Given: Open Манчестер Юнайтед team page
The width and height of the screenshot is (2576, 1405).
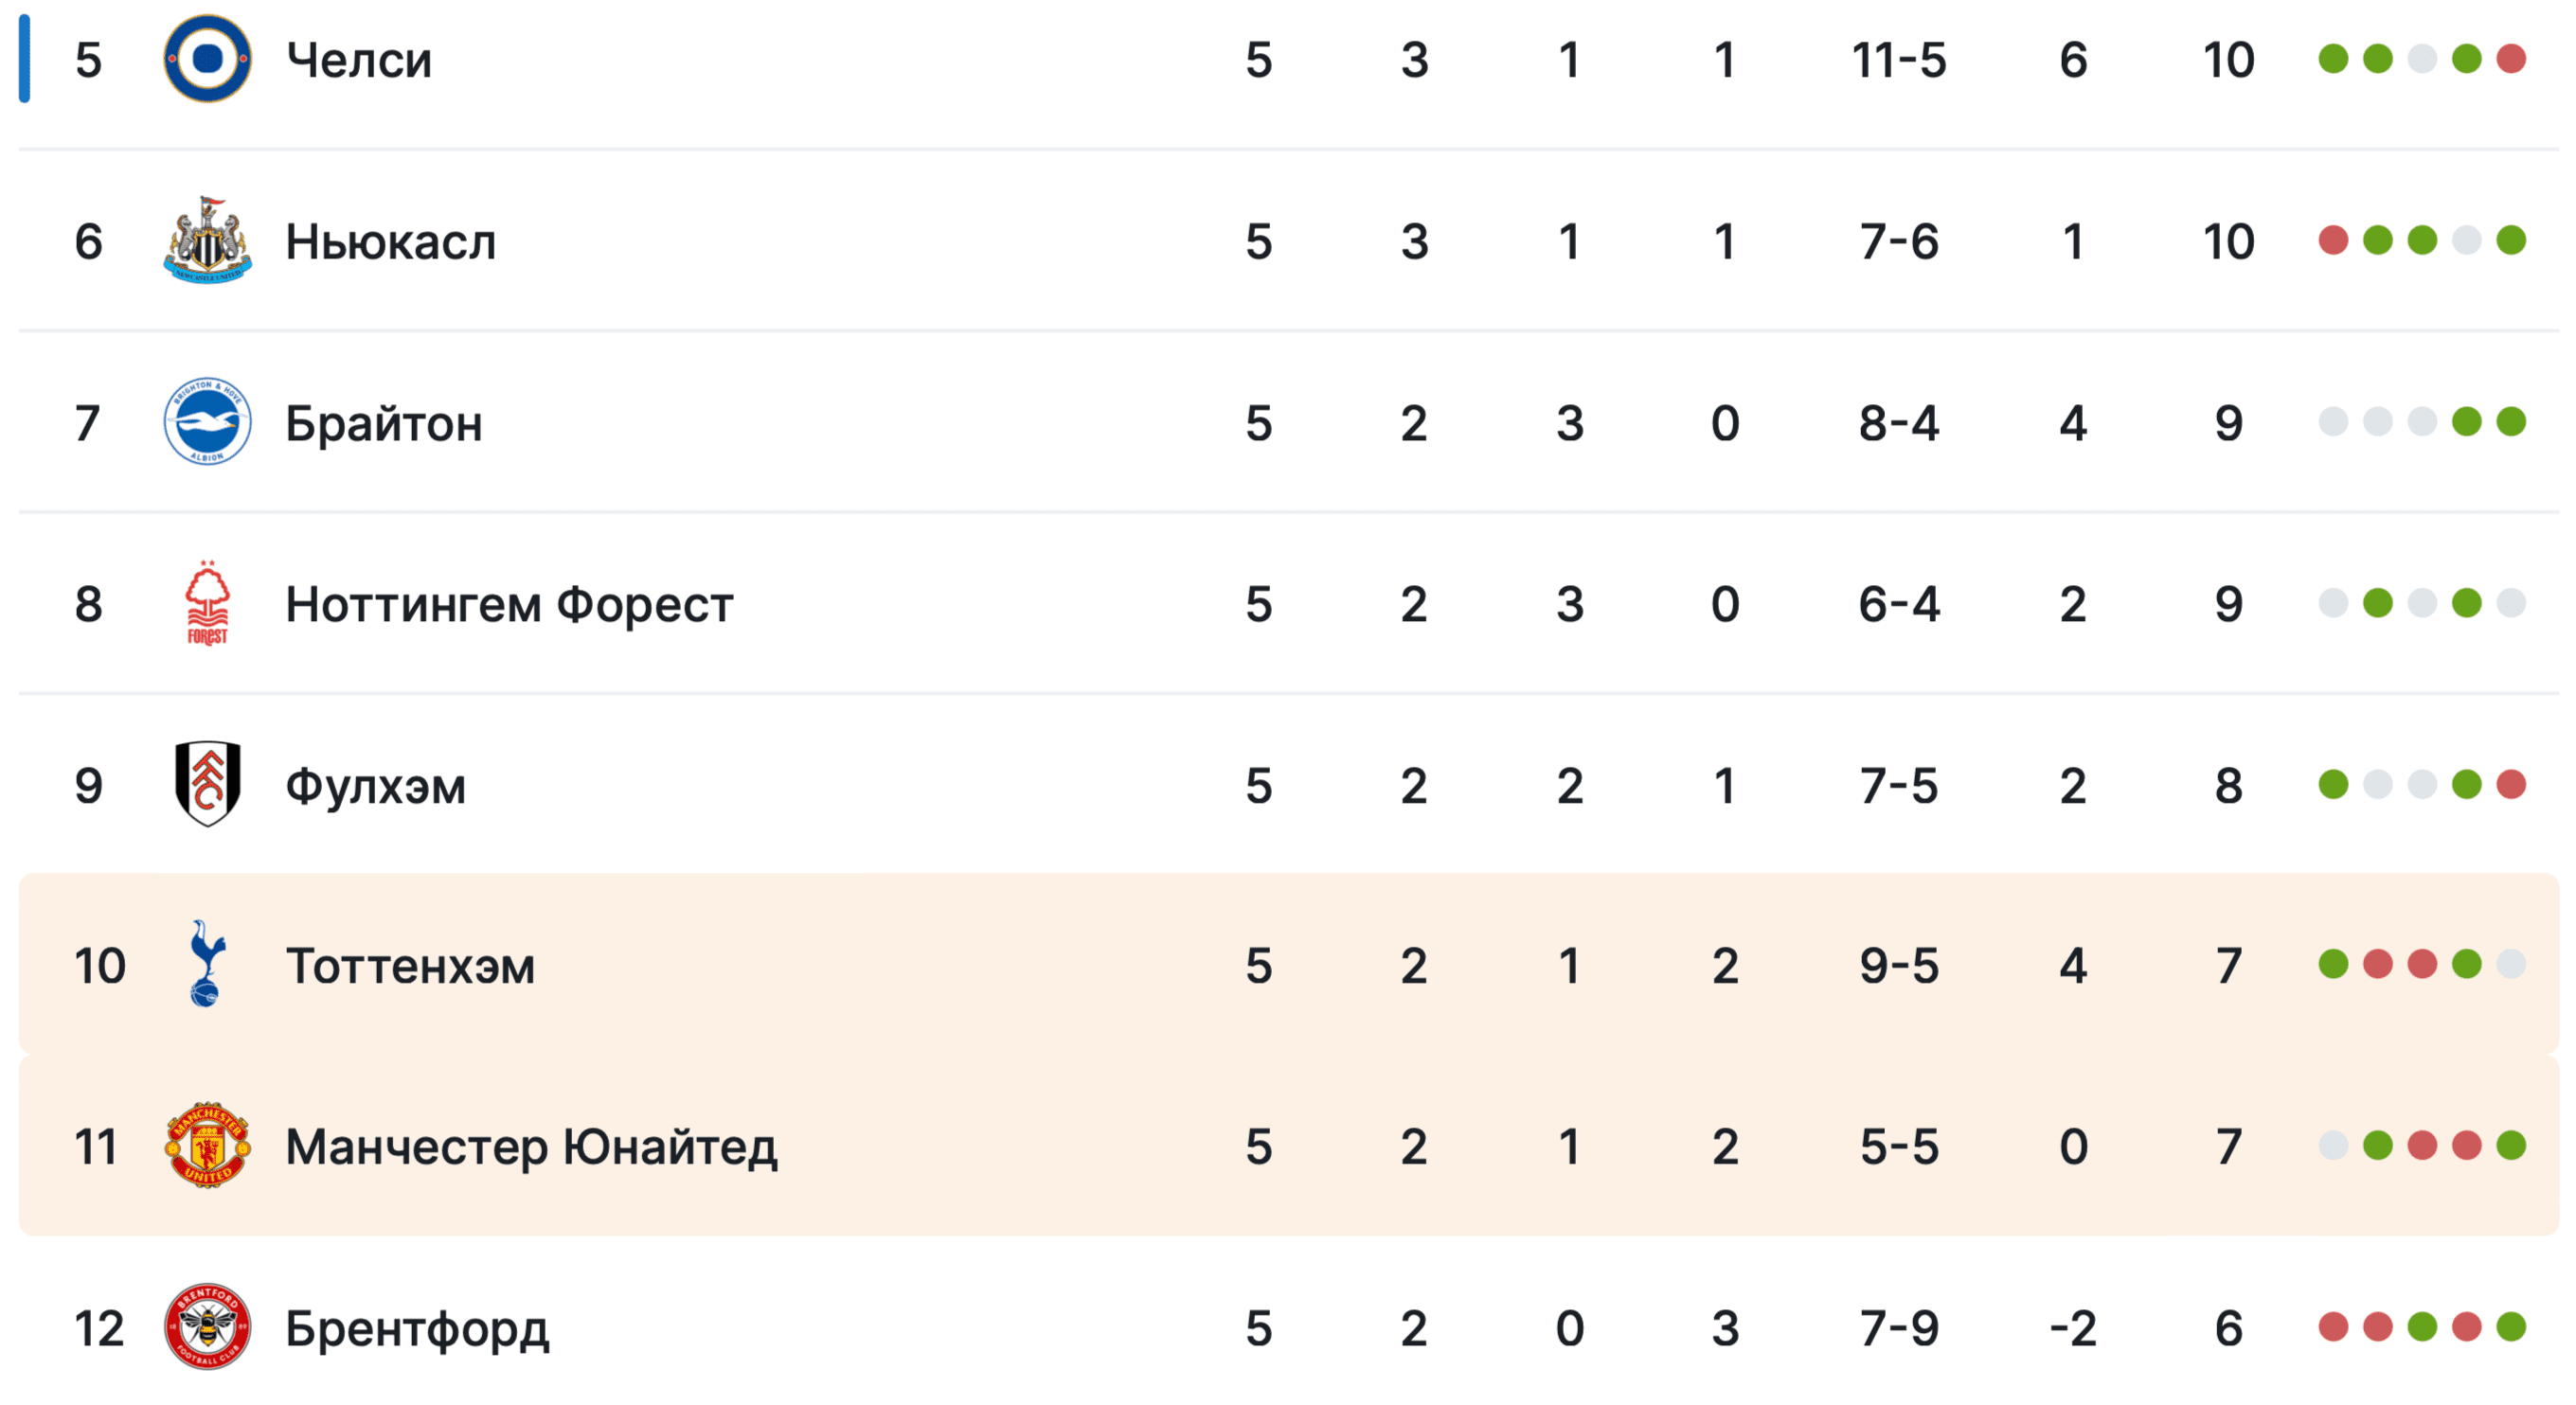Looking at the screenshot, I should 531,1147.
